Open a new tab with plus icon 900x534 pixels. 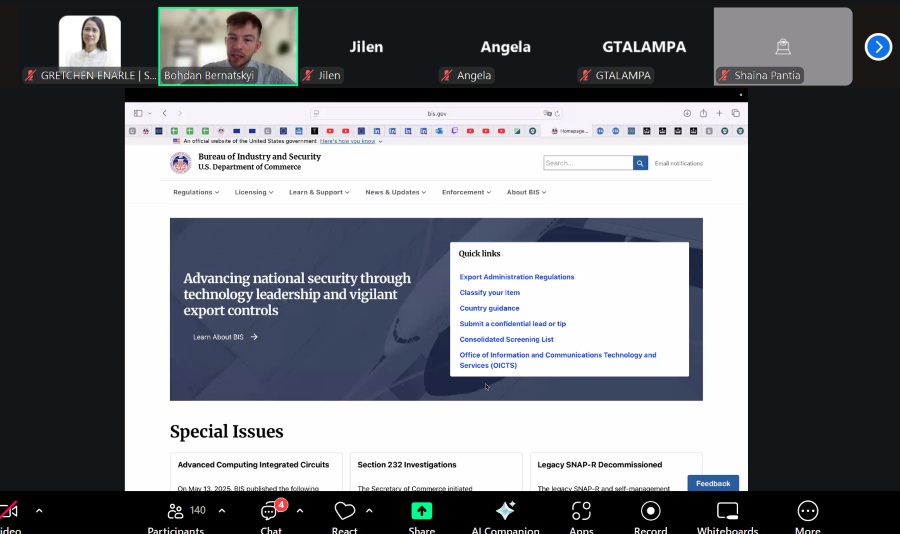coord(719,113)
